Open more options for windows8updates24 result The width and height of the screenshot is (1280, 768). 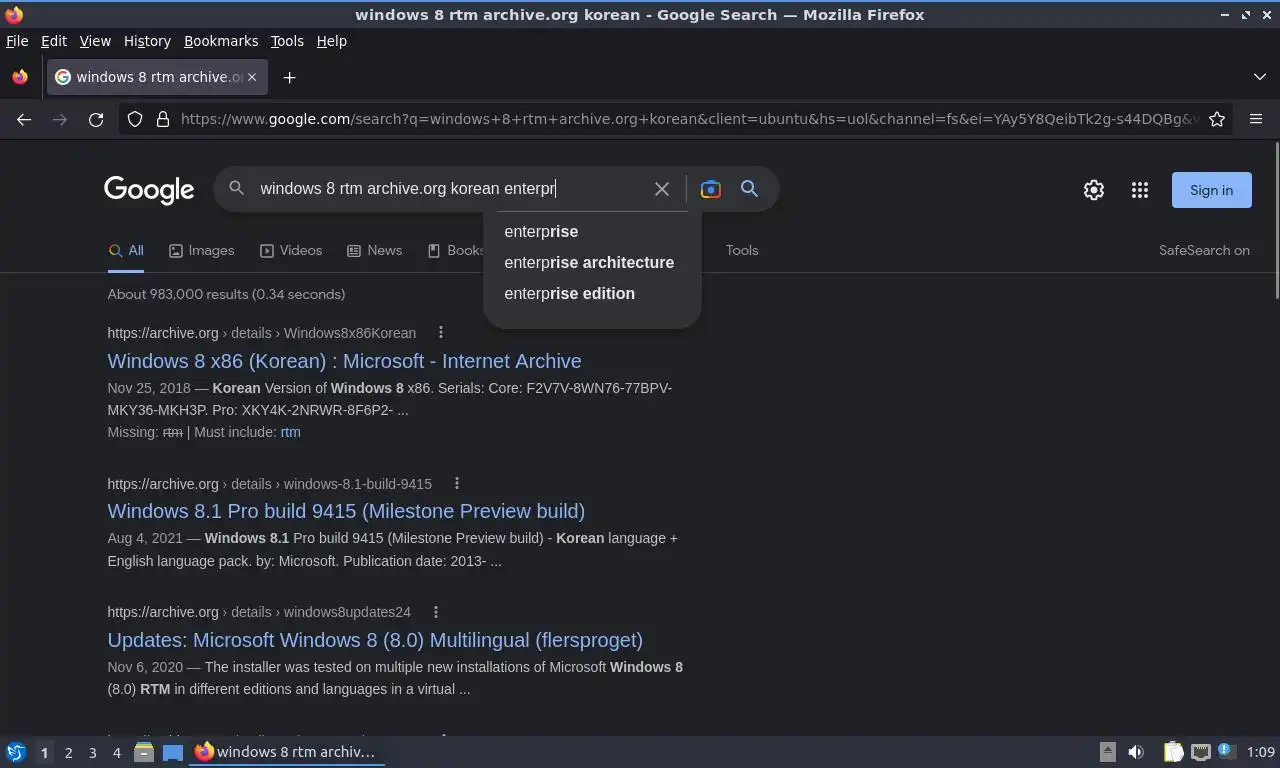(436, 612)
